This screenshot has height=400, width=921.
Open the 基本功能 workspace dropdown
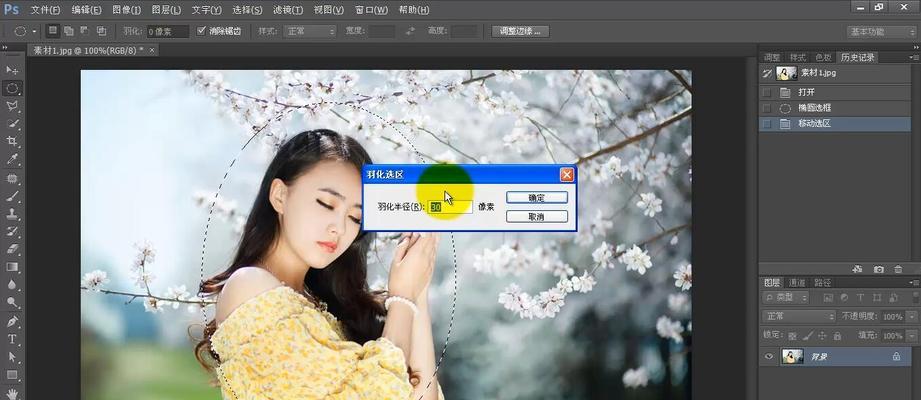click(x=881, y=32)
